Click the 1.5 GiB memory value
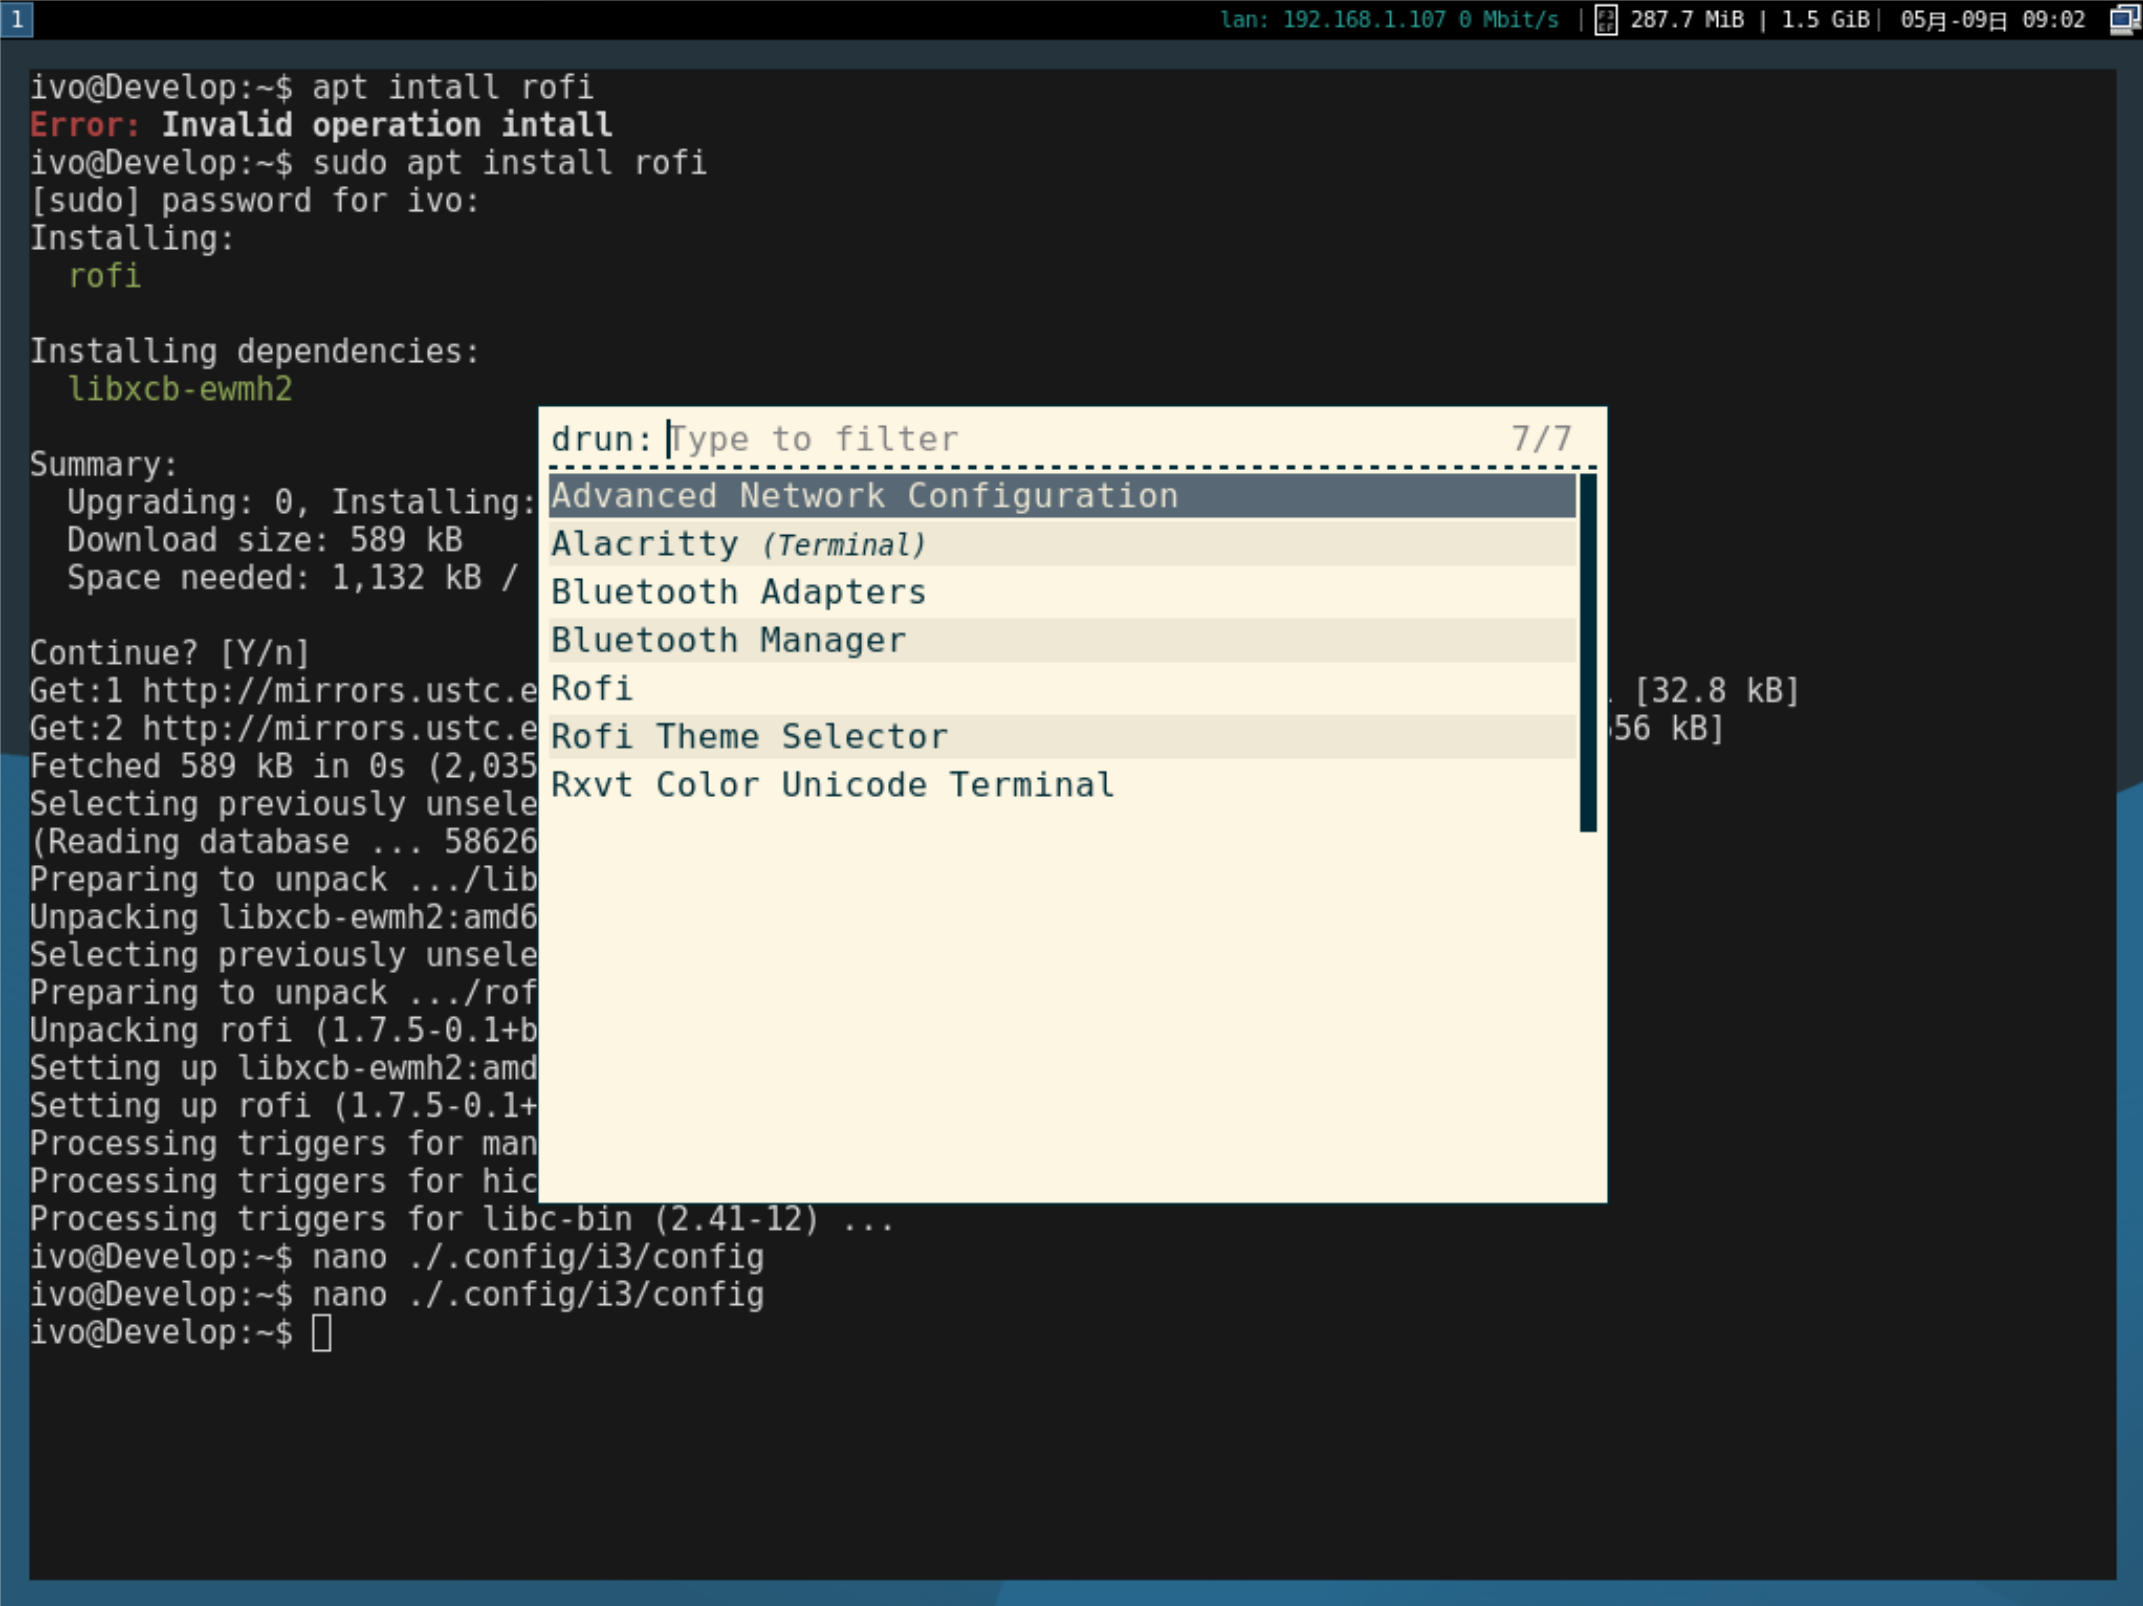 click(1824, 19)
